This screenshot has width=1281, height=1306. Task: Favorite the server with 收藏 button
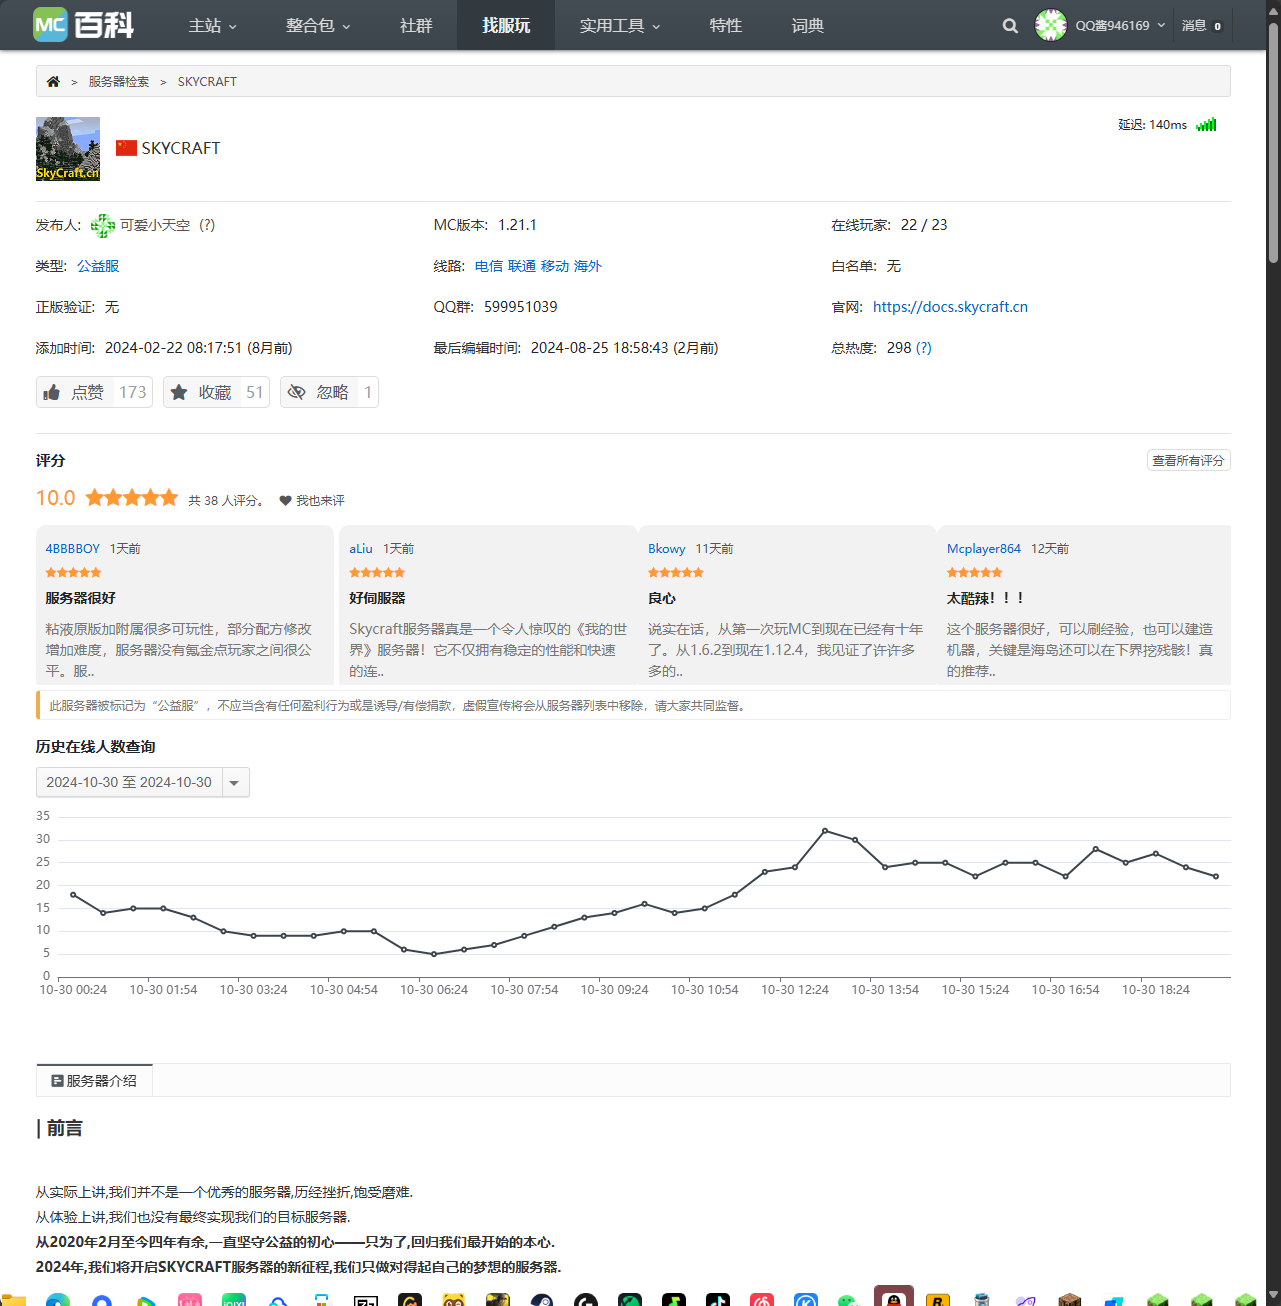tap(216, 392)
